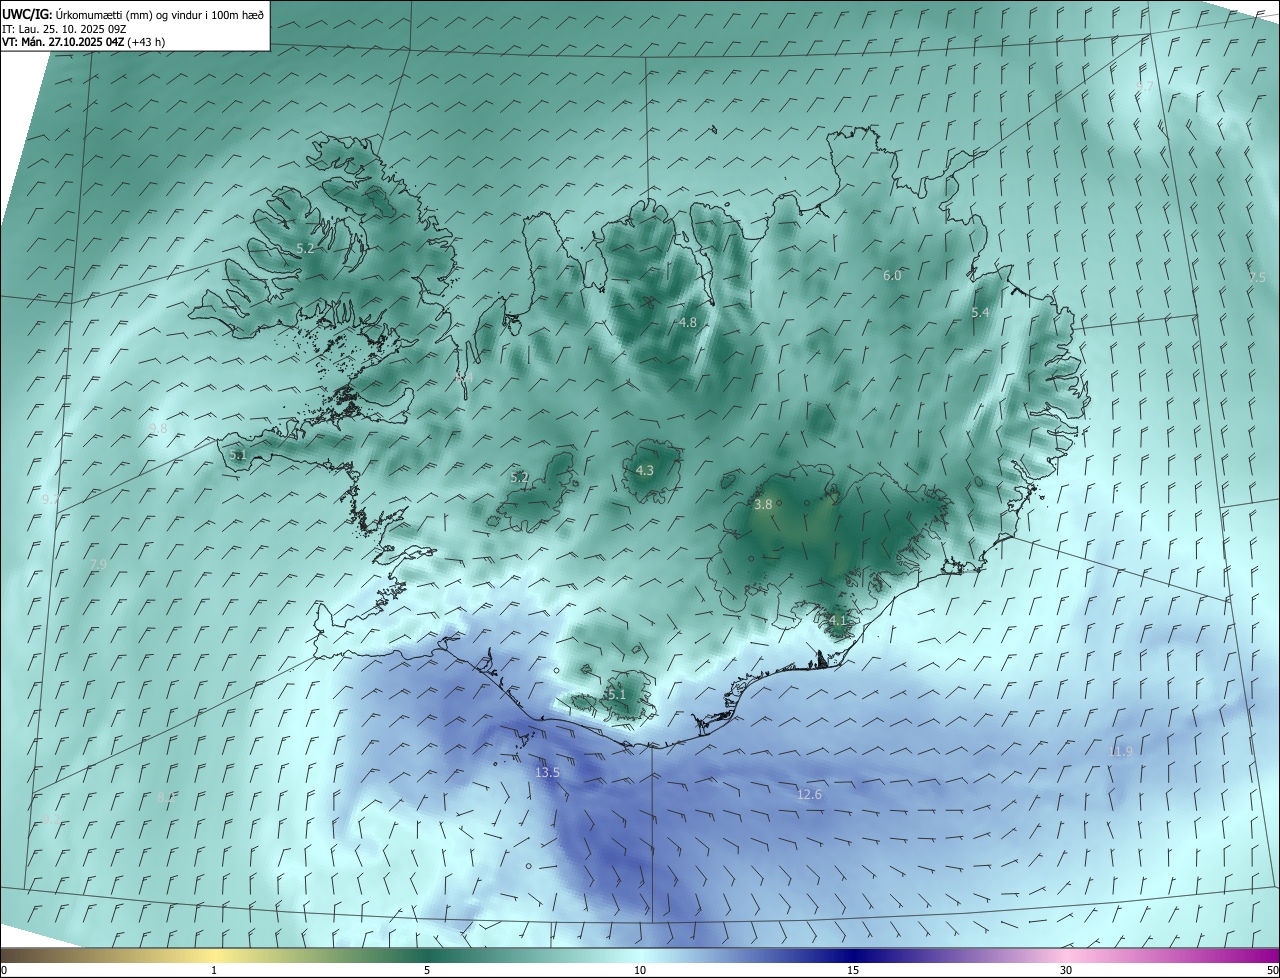1280x978 pixels.
Task: Click the initial time line "IT: Lau. 25. 10. 2025 09Z"
Action: (x=64, y=29)
